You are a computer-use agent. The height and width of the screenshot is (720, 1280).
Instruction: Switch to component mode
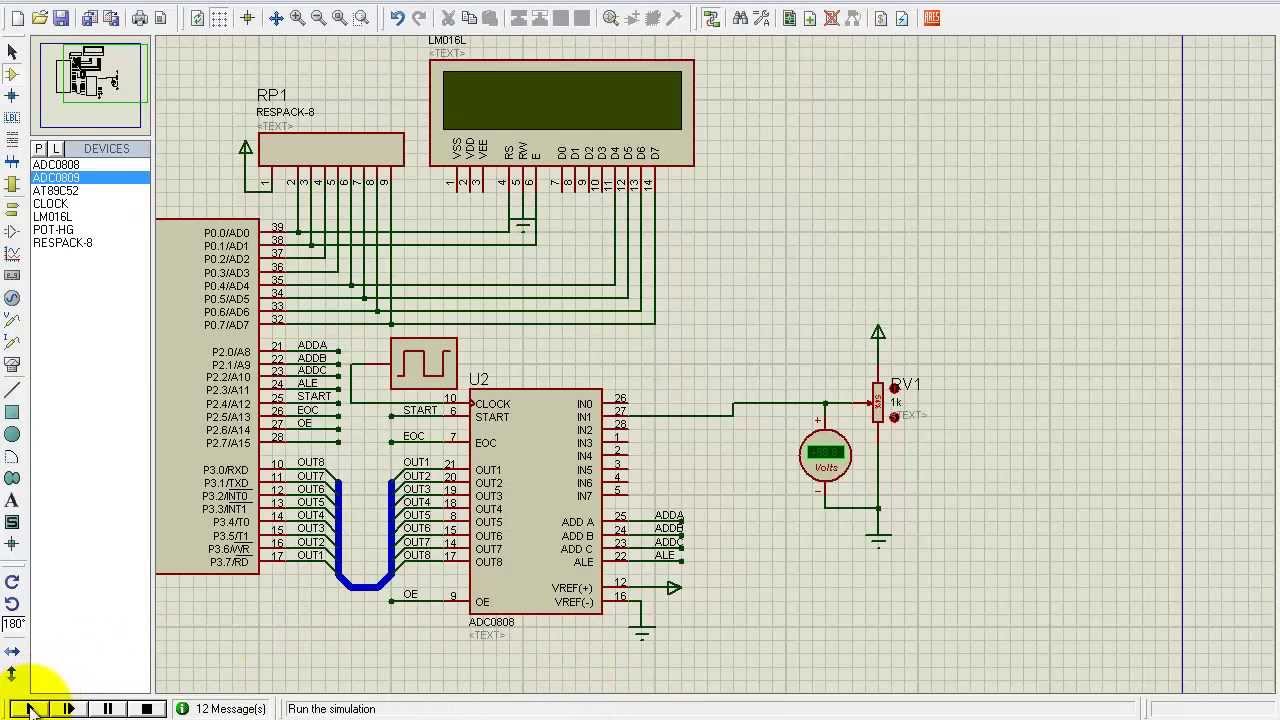tap(12, 74)
